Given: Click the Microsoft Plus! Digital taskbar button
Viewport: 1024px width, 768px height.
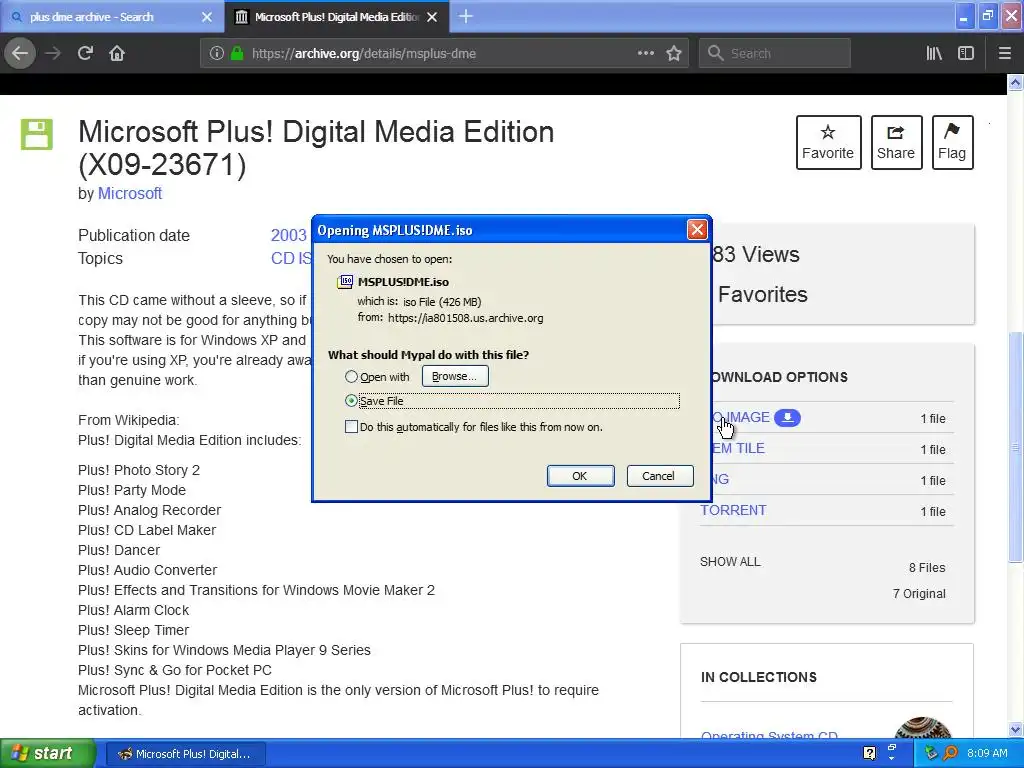Looking at the screenshot, I should point(185,754).
